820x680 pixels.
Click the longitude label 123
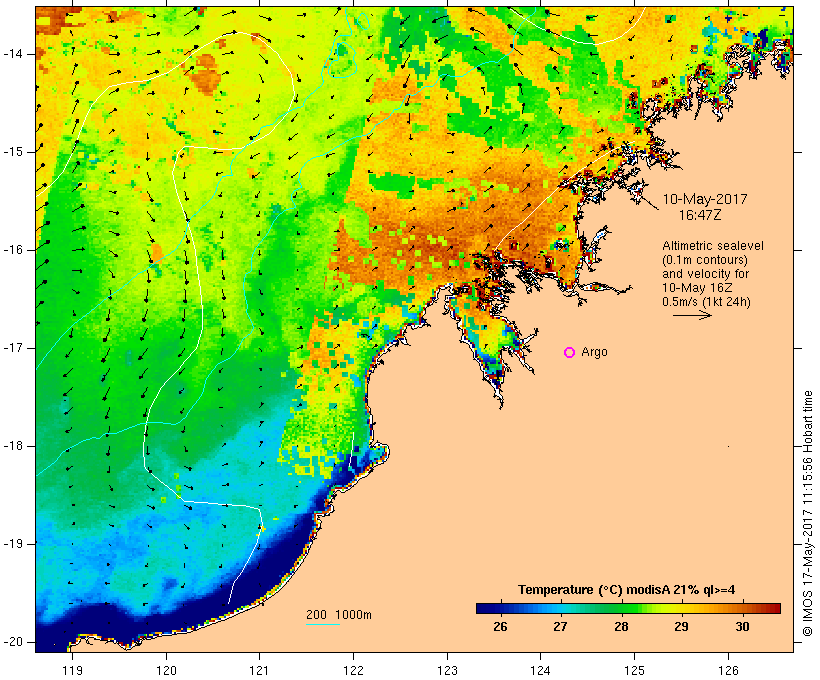click(x=447, y=671)
